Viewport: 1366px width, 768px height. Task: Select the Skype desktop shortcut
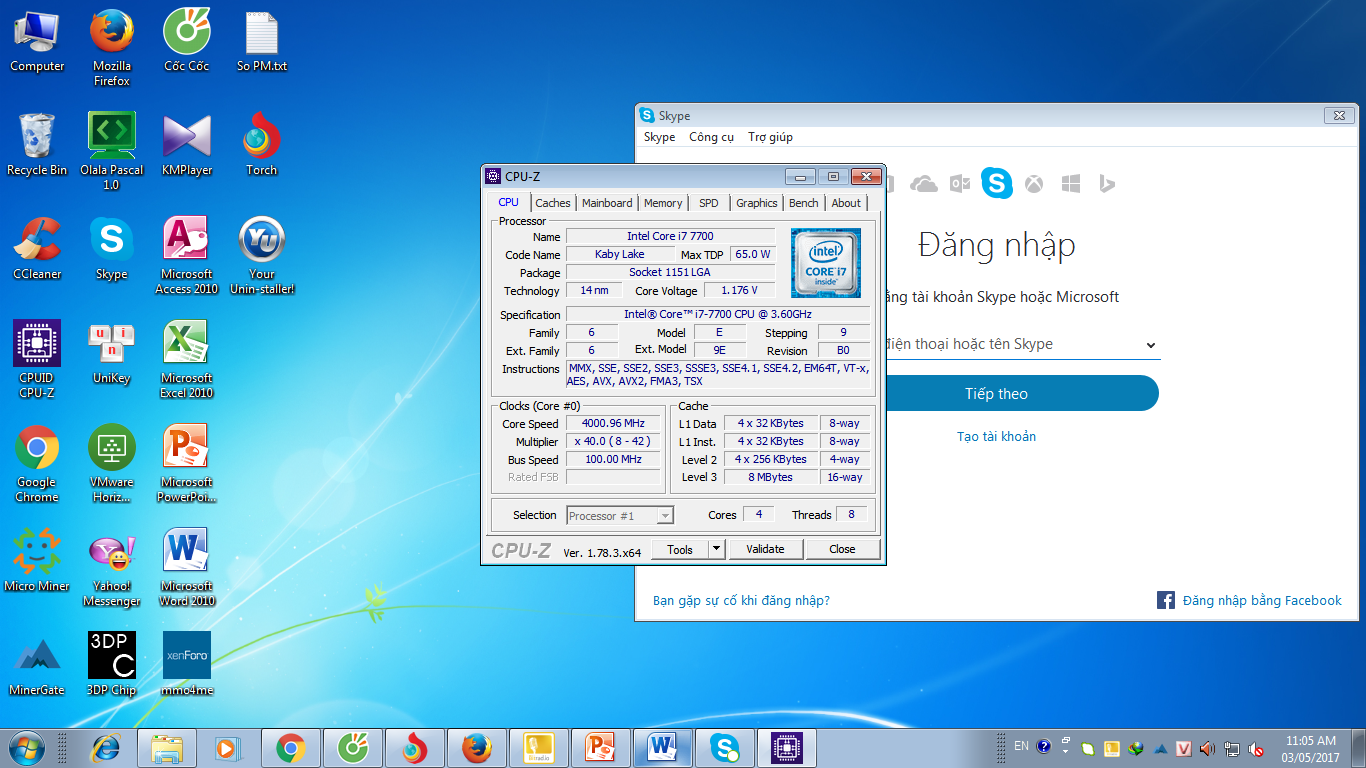pos(112,248)
